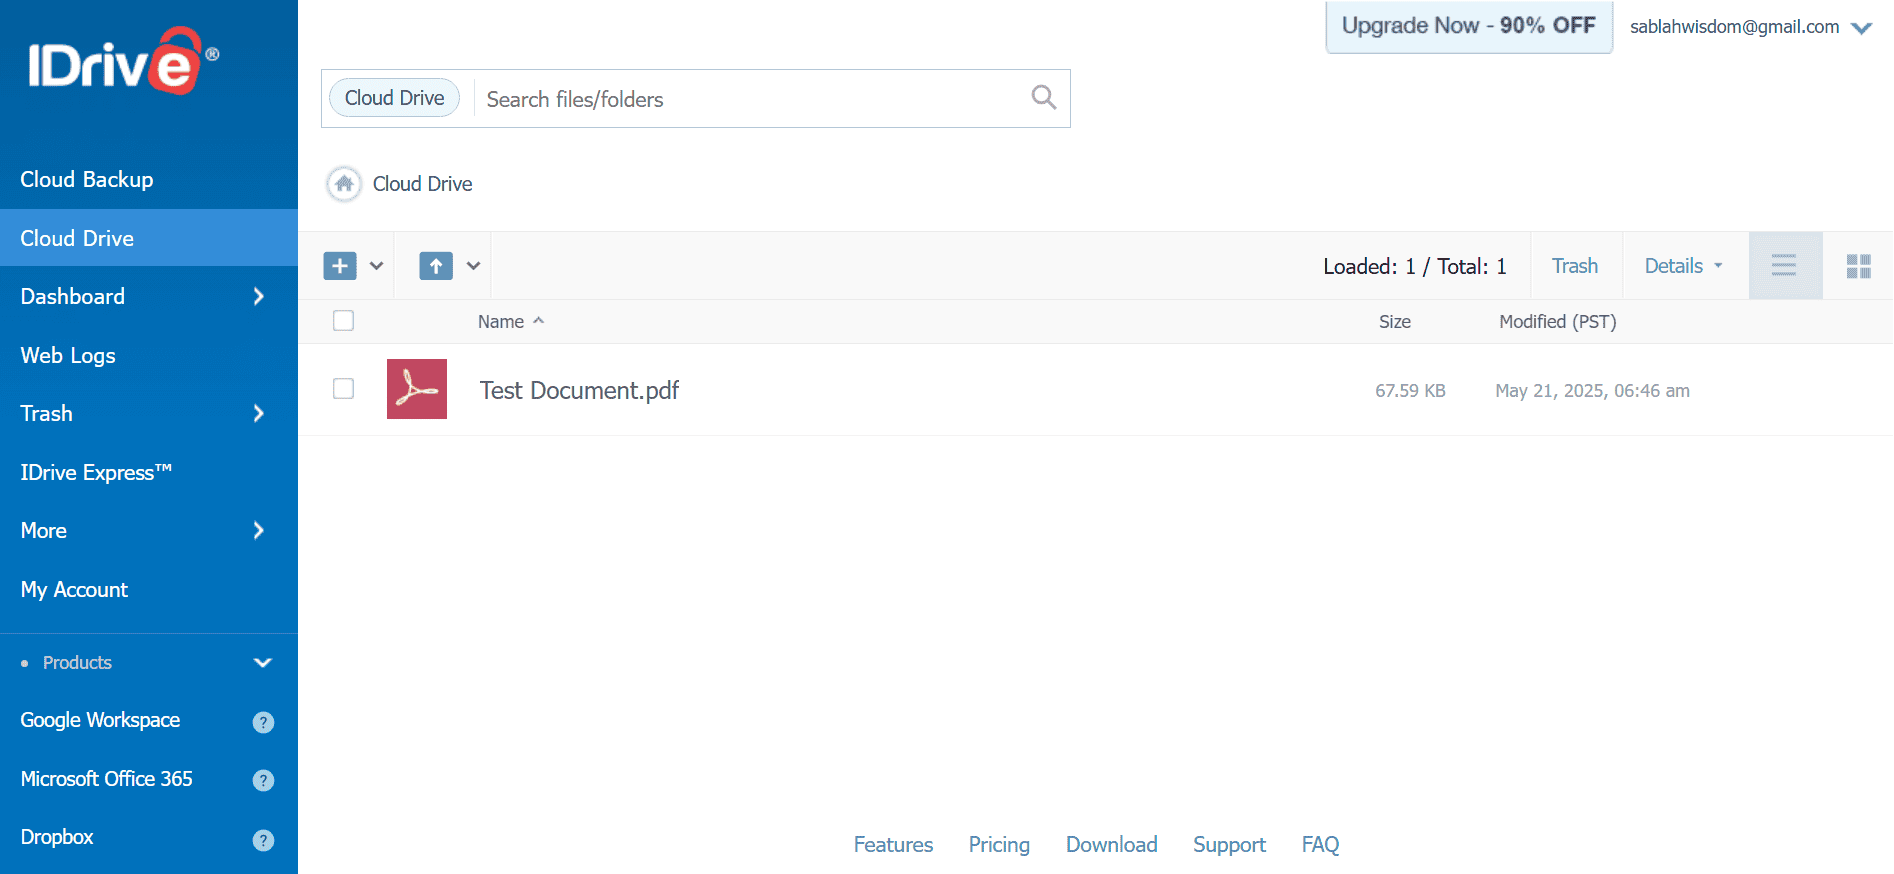The height and width of the screenshot is (874, 1894).
Task: Go to the Cloud Drive home icon
Action: coord(344,184)
